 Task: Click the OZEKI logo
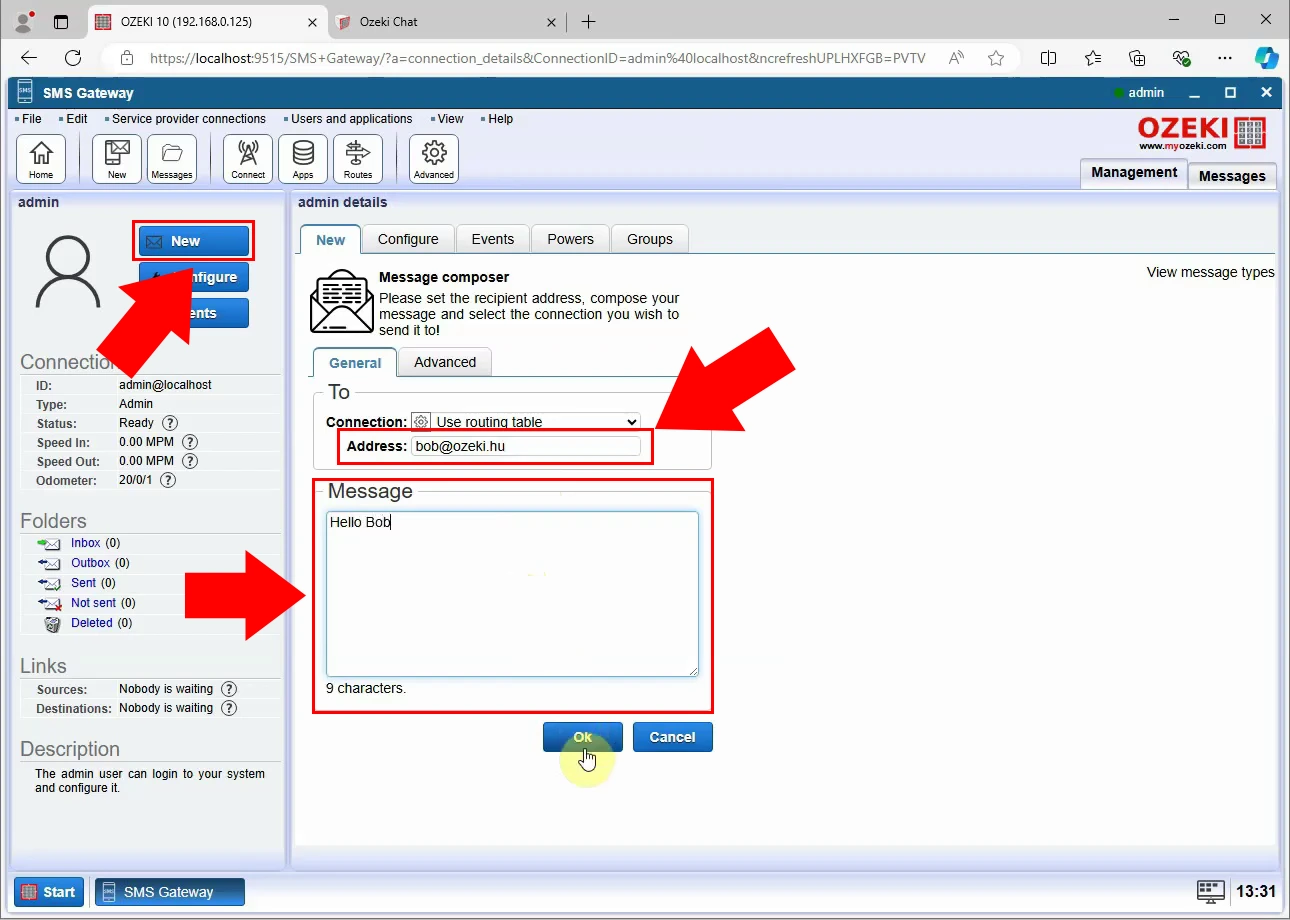pos(1202,133)
